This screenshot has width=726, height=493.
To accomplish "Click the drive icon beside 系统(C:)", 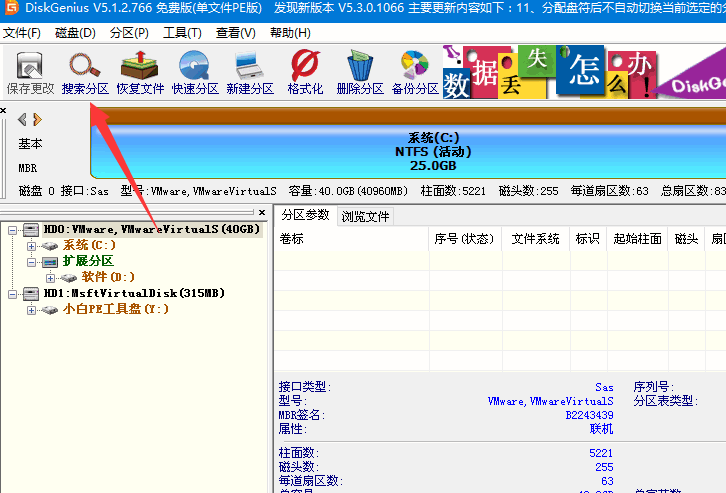I will click(x=50, y=246).
